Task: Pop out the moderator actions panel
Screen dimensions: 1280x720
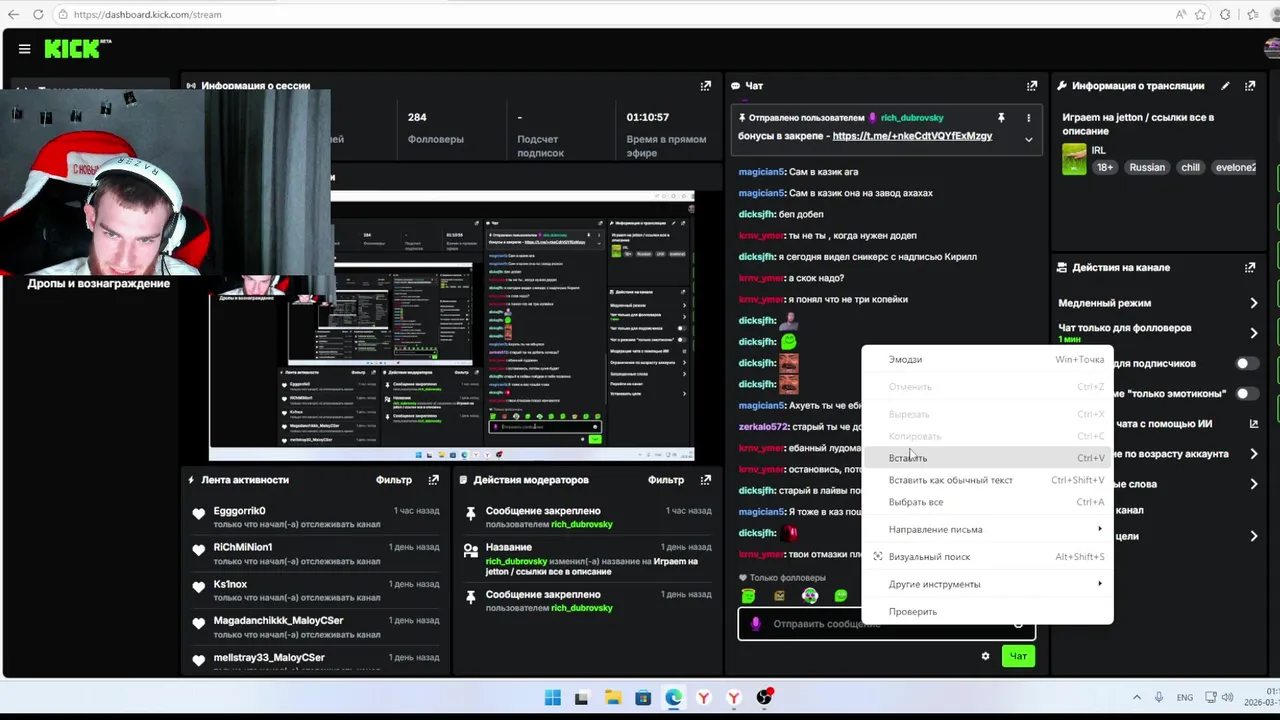Action: [706, 480]
